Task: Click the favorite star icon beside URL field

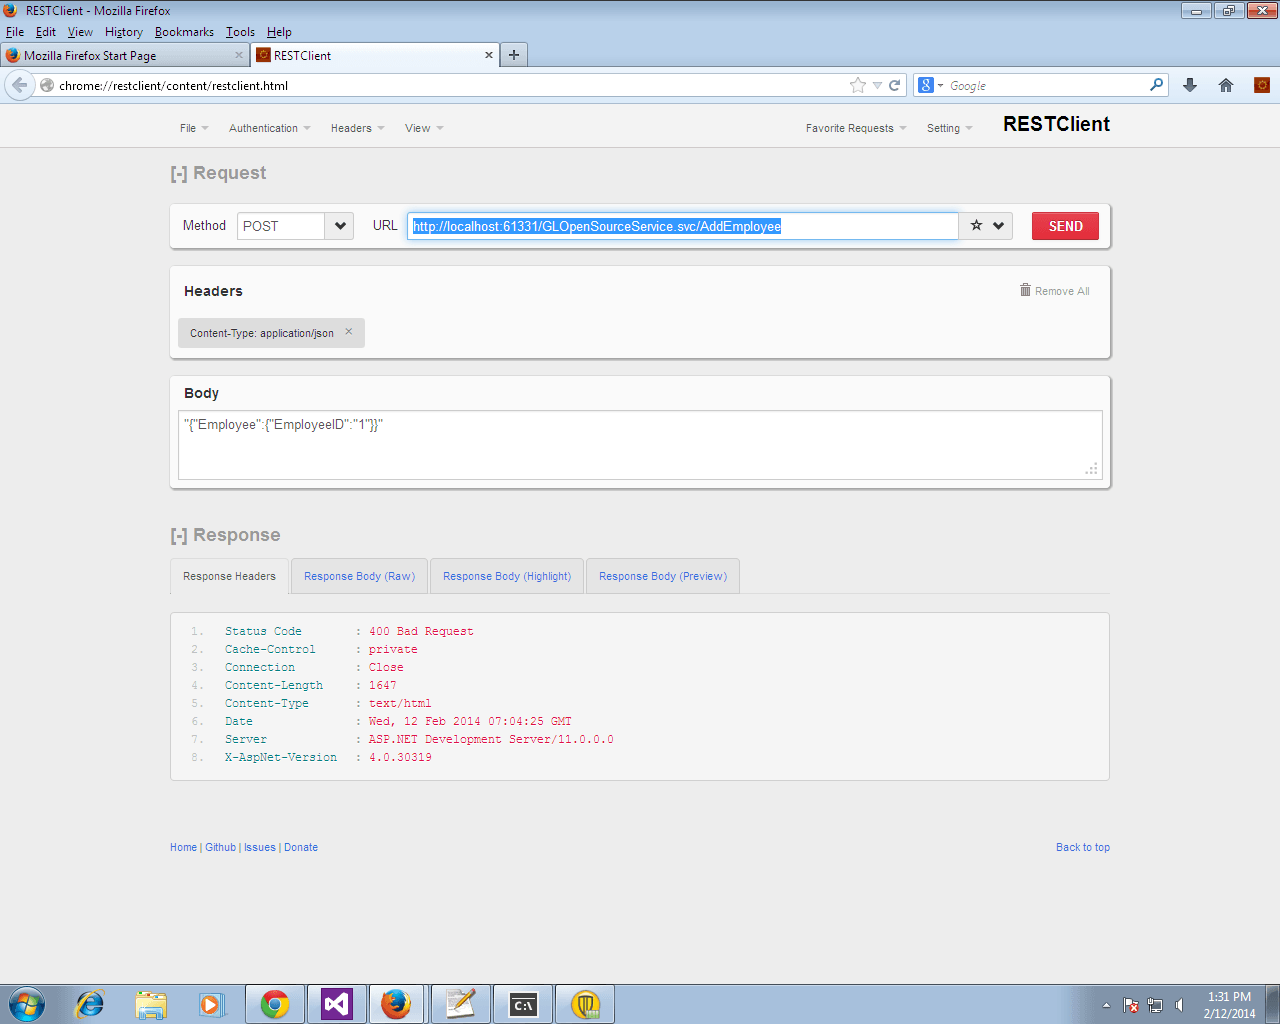Action: tap(976, 226)
